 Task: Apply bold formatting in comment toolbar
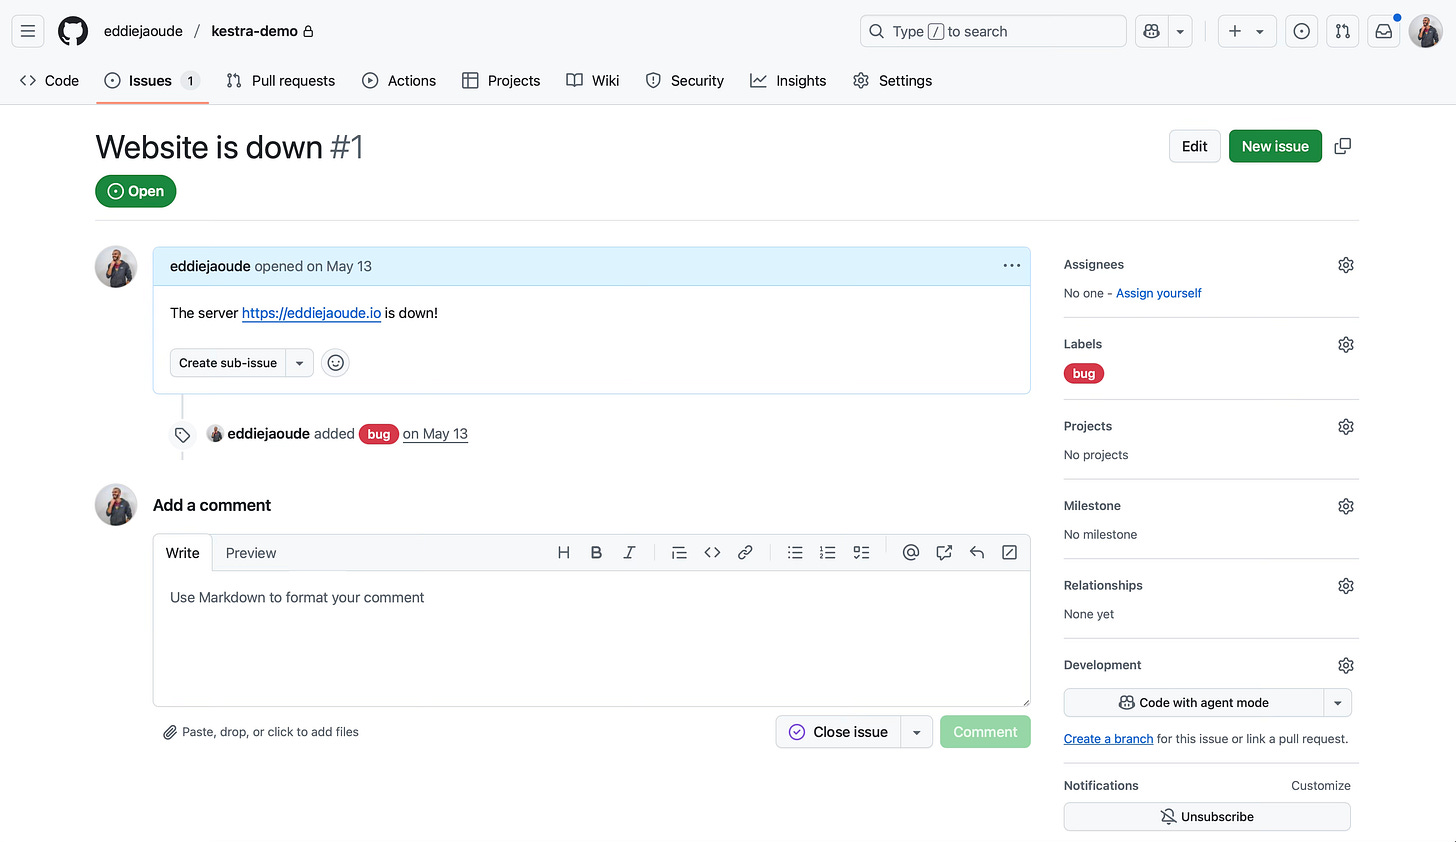click(x=596, y=553)
